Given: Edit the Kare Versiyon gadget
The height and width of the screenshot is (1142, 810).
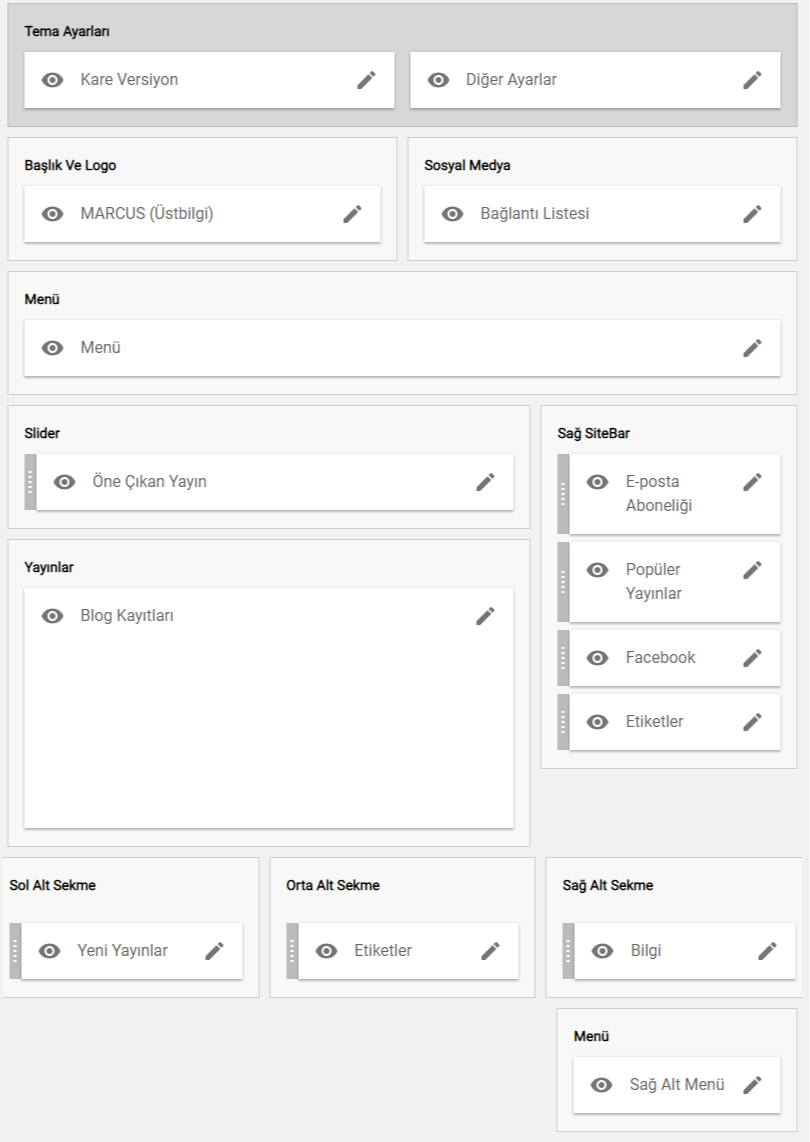Looking at the screenshot, I should click(x=366, y=80).
